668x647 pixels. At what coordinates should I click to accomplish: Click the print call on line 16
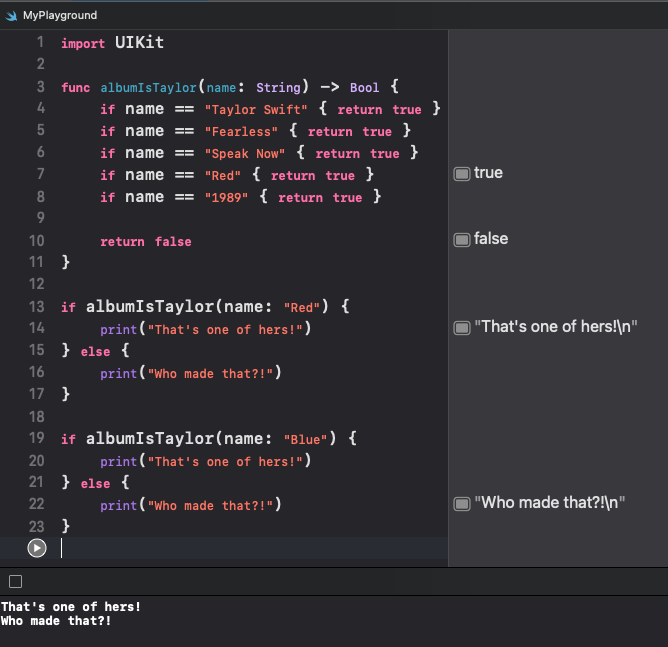click(x=190, y=374)
